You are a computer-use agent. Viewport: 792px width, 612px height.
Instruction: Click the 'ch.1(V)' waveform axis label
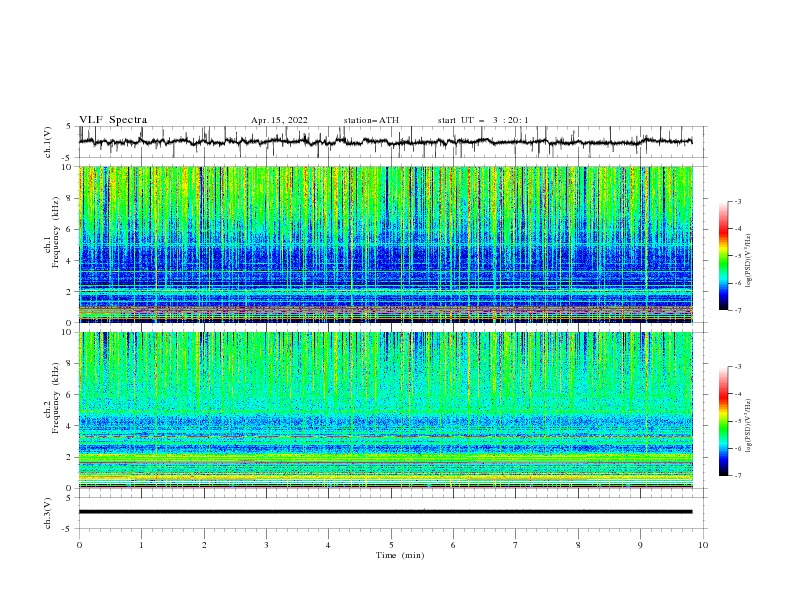[48, 142]
